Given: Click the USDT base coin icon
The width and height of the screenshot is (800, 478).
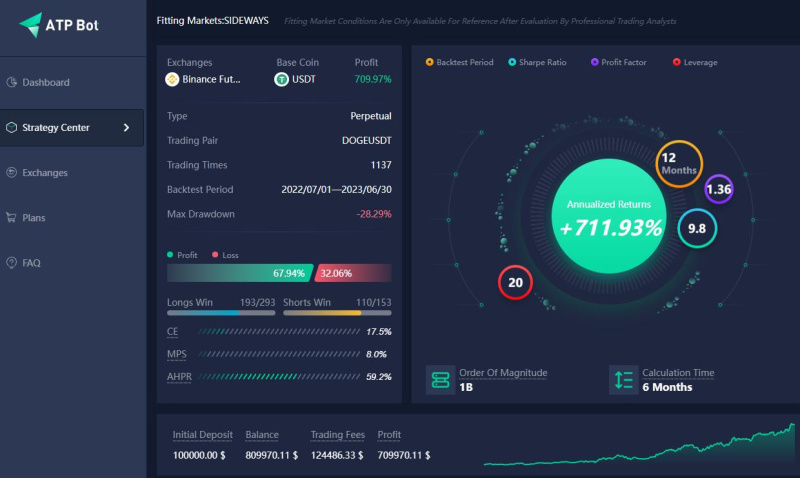Looking at the screenshot, I should 282,80.
